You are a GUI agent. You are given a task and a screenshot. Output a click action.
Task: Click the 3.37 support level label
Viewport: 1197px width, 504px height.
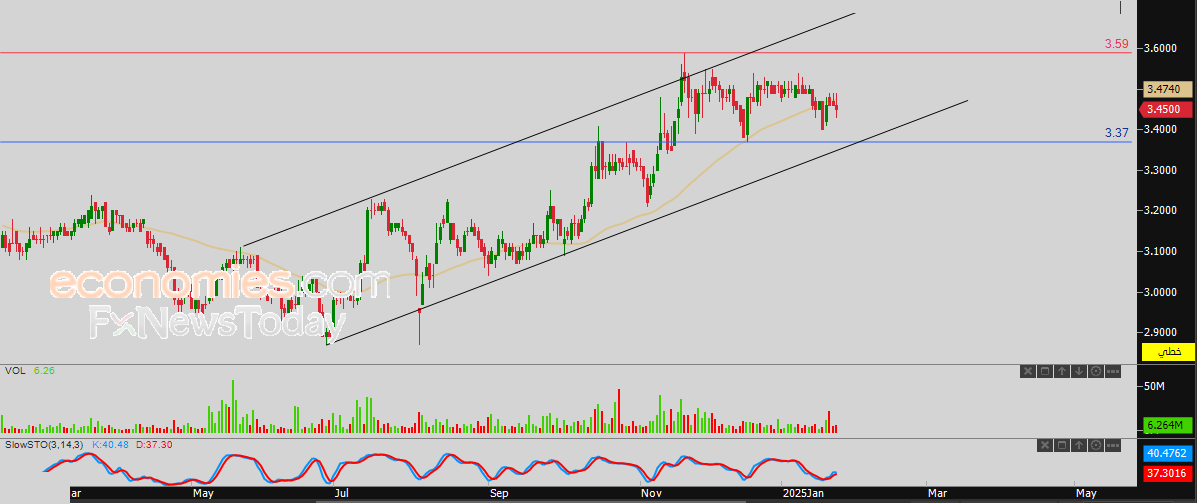pyautogui.click(x=1116, y=134)
